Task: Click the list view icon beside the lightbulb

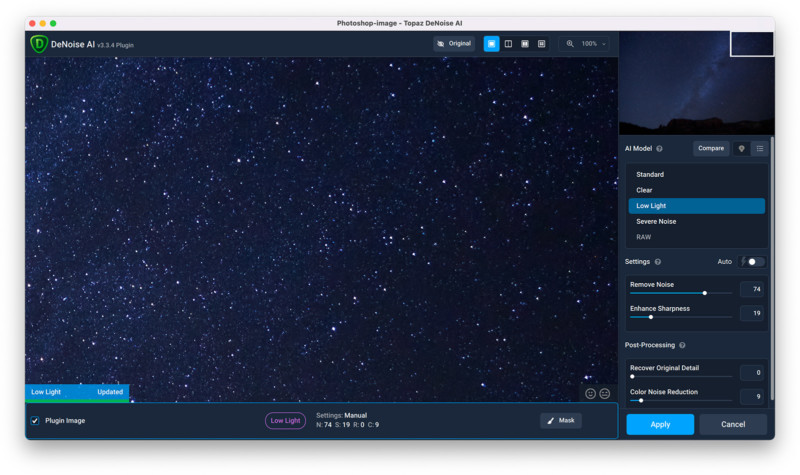Action: [x=759, y=148]
